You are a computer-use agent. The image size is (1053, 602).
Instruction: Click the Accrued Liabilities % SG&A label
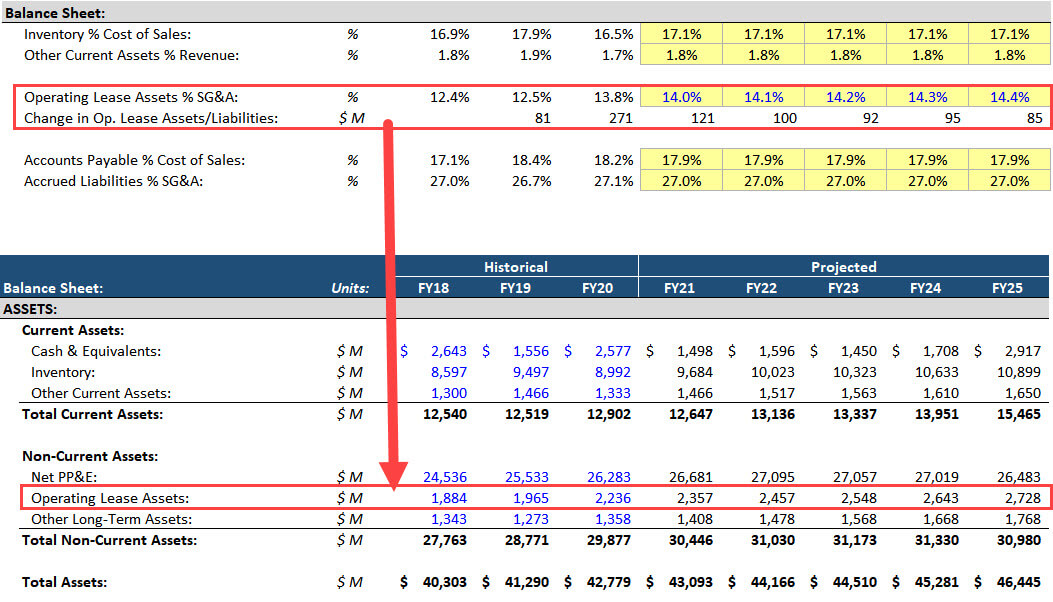pos(113,181)
